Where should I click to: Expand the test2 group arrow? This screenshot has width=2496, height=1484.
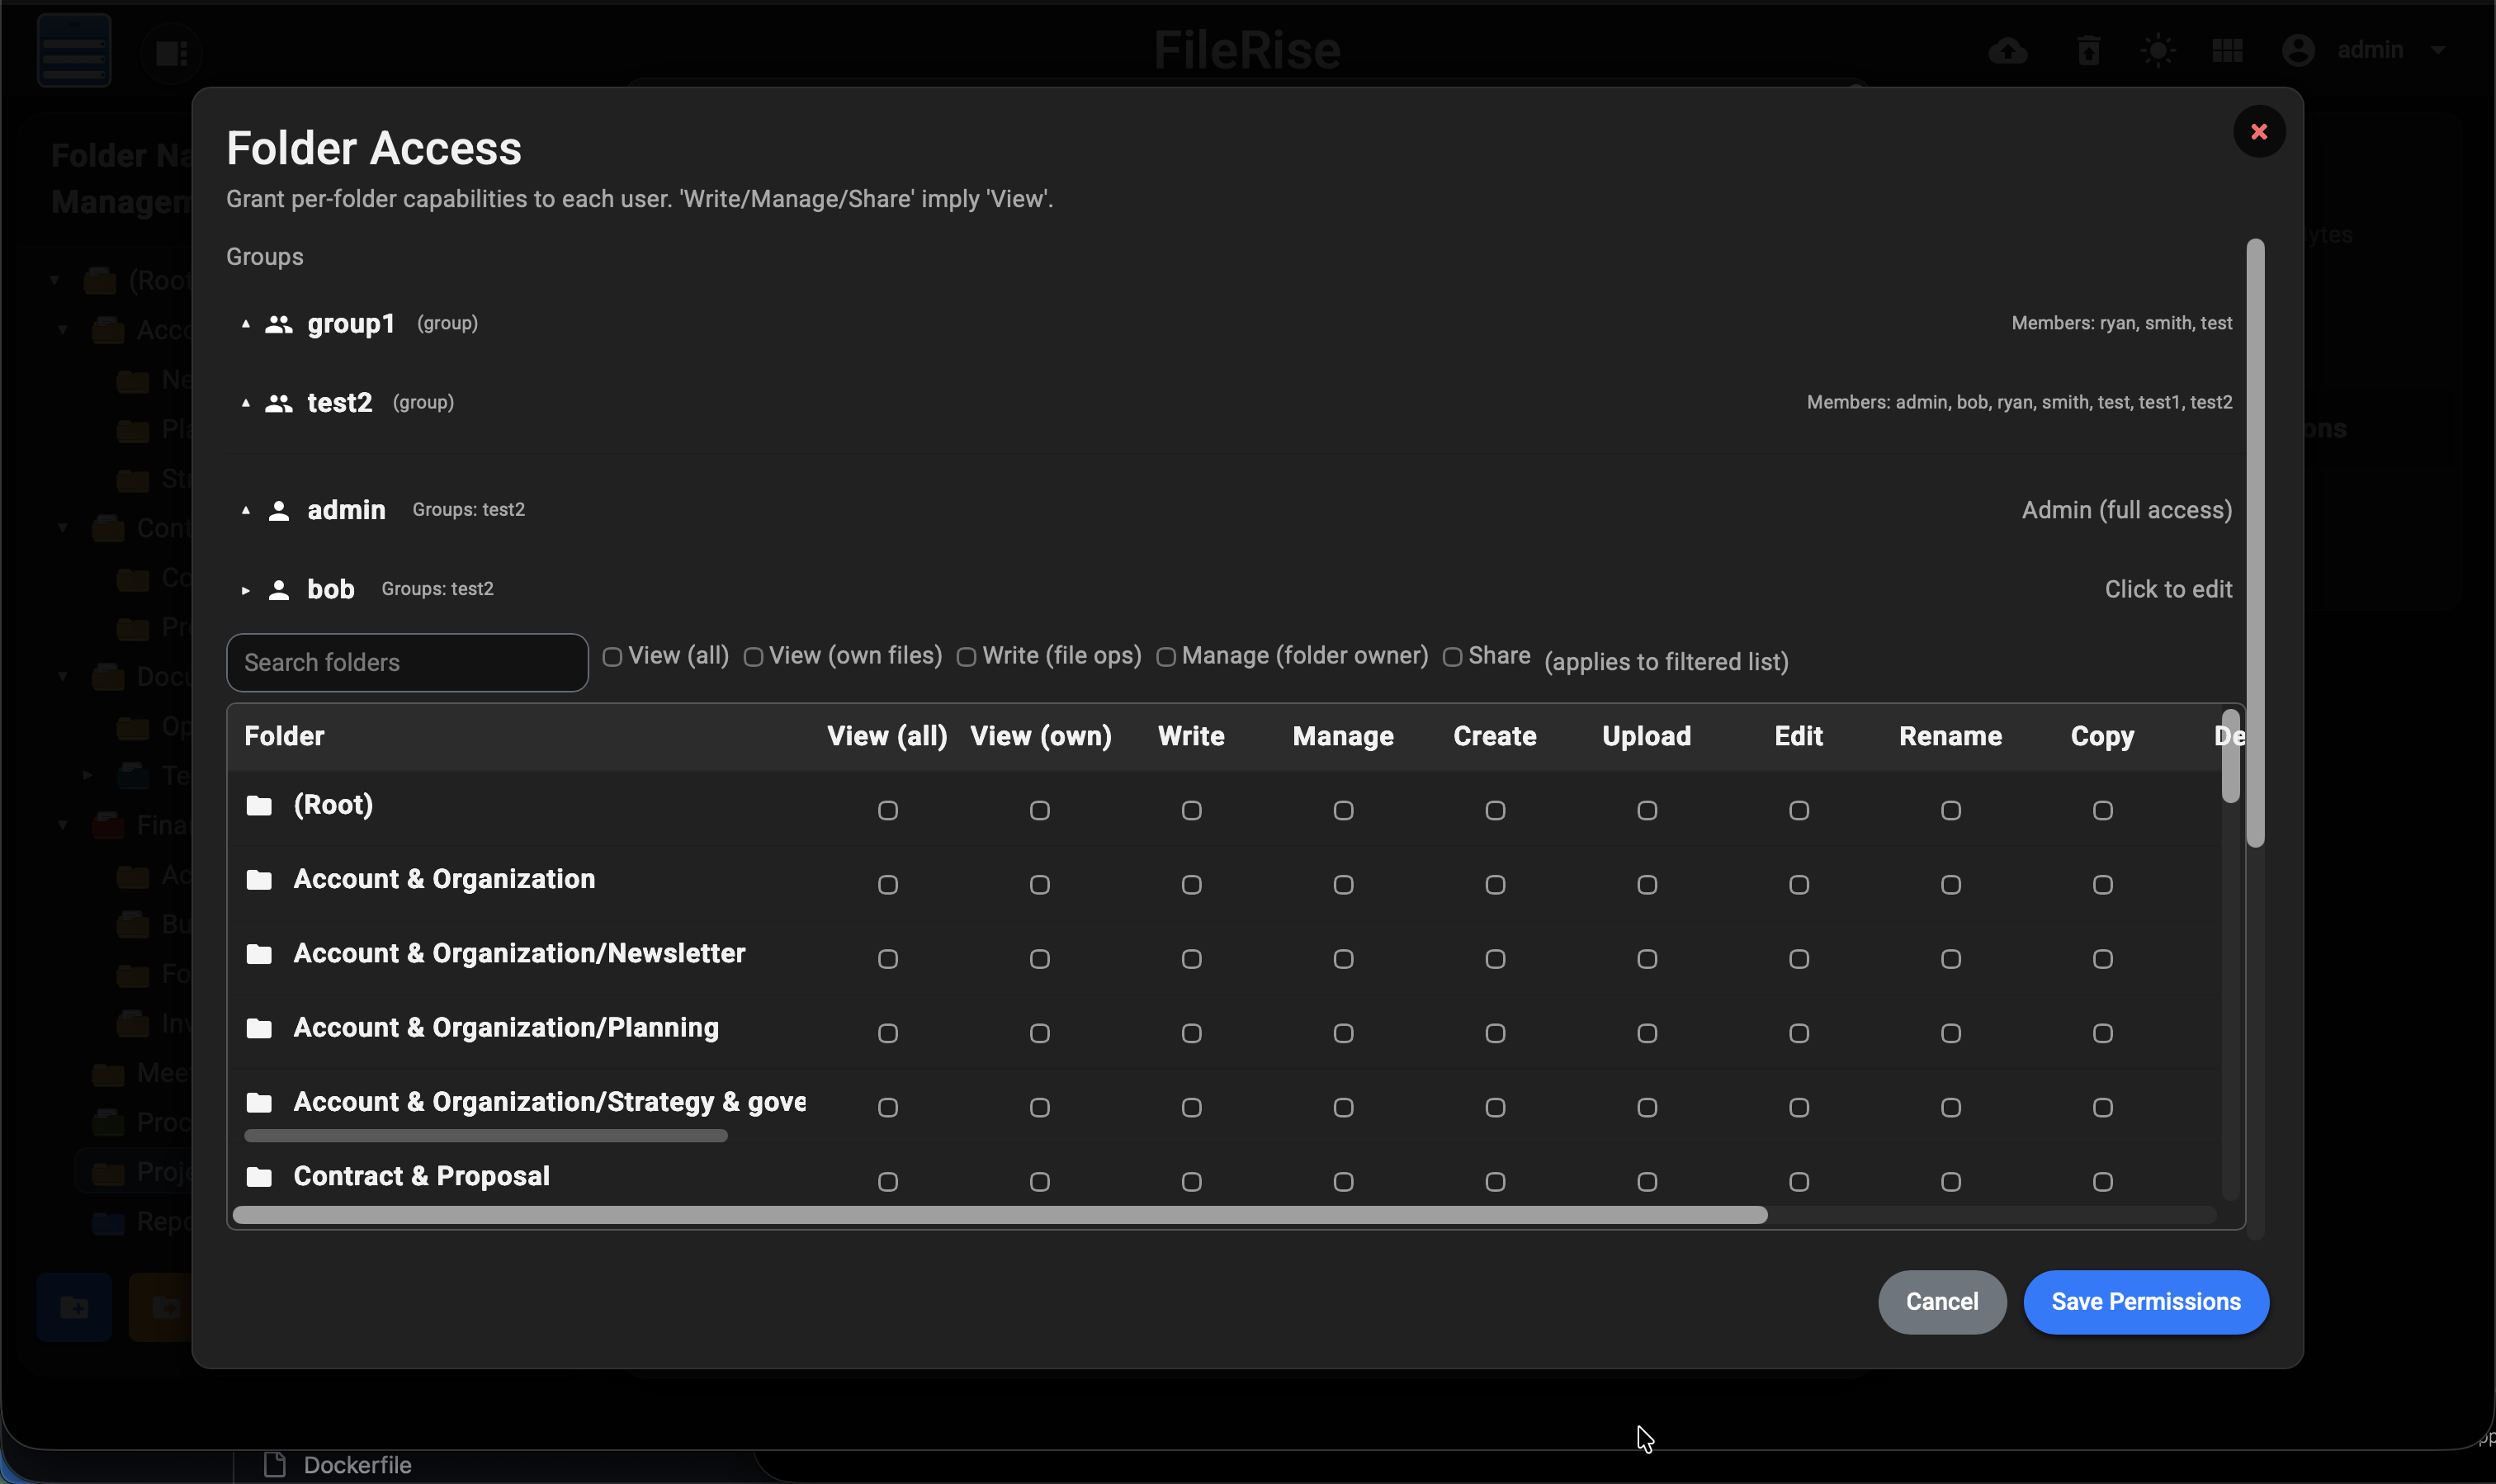[246, 403]
